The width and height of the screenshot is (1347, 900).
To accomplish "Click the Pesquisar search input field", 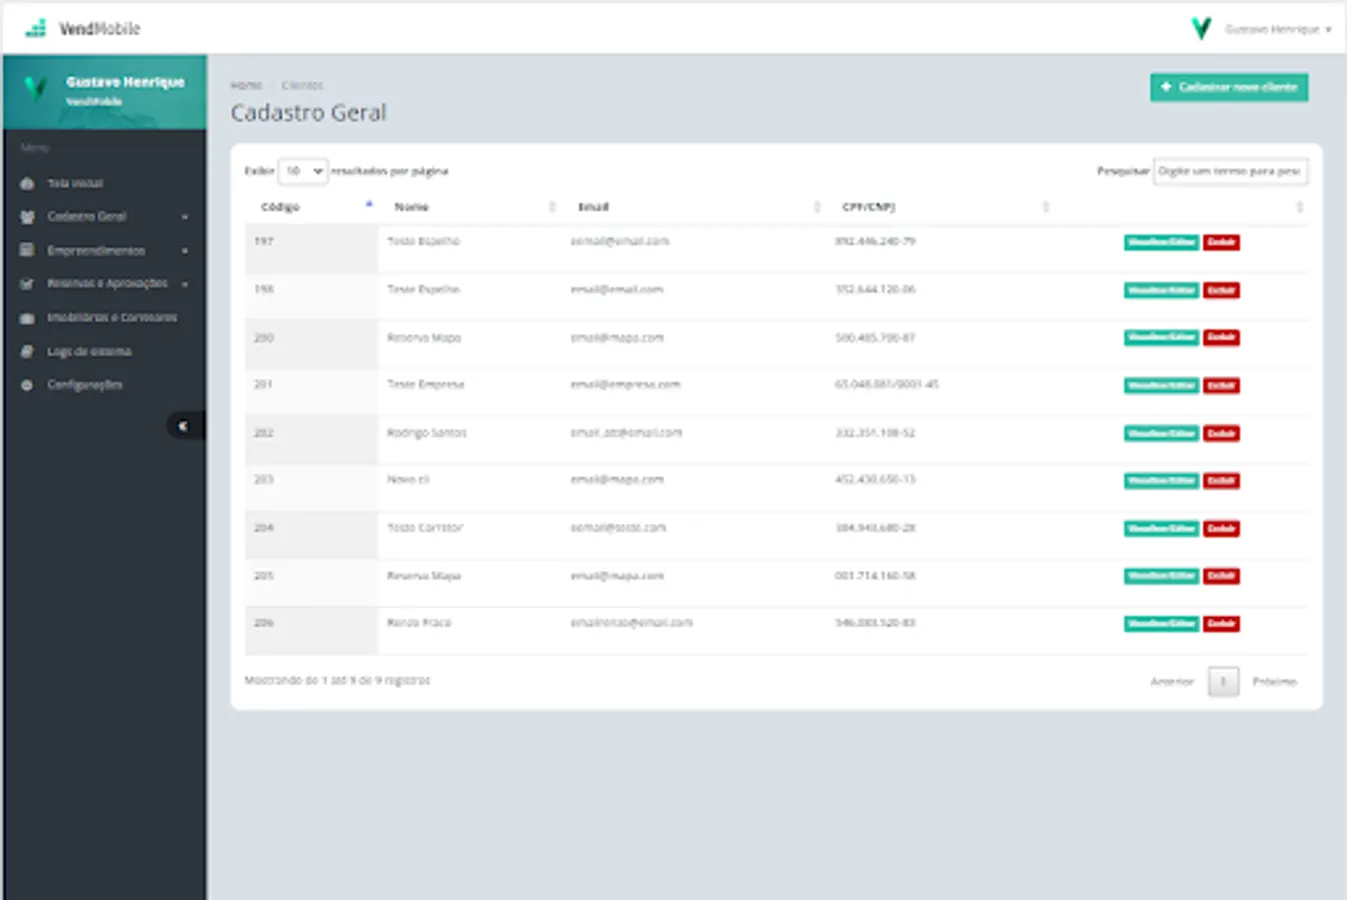I will (x=1230, y=171).
